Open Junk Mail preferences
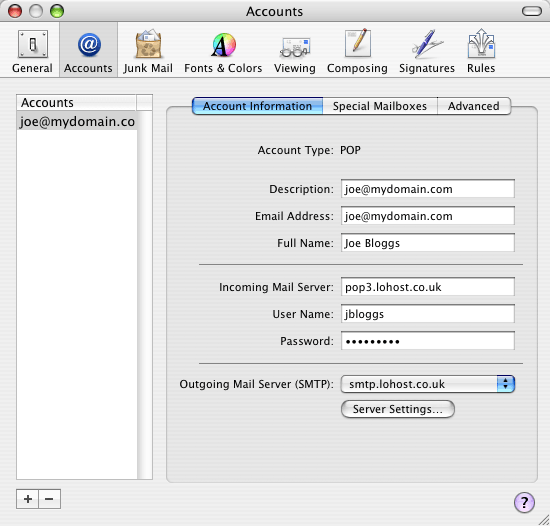The width and height of the screenshot is (550, 526). click(148, 51)
